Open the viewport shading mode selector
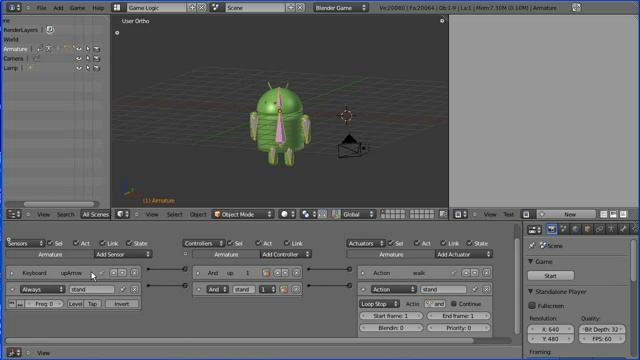The height and width of the screenshot is (360, 640). click(x=287, y=214)
